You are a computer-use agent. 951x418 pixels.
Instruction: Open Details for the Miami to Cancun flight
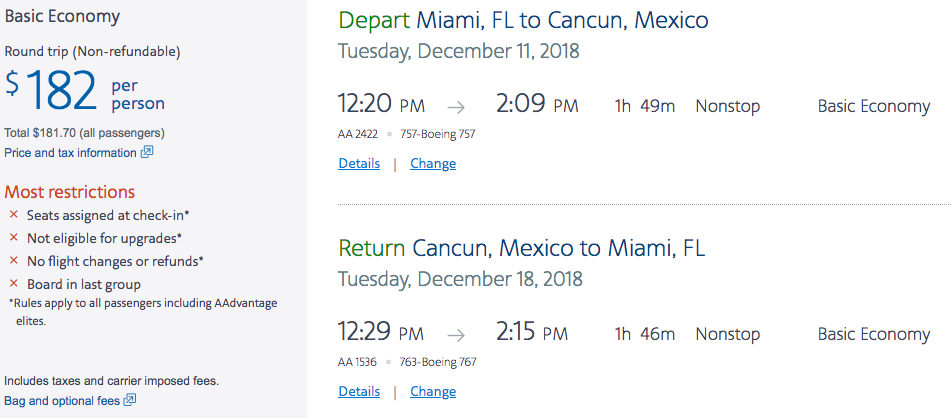pos(359,163)
